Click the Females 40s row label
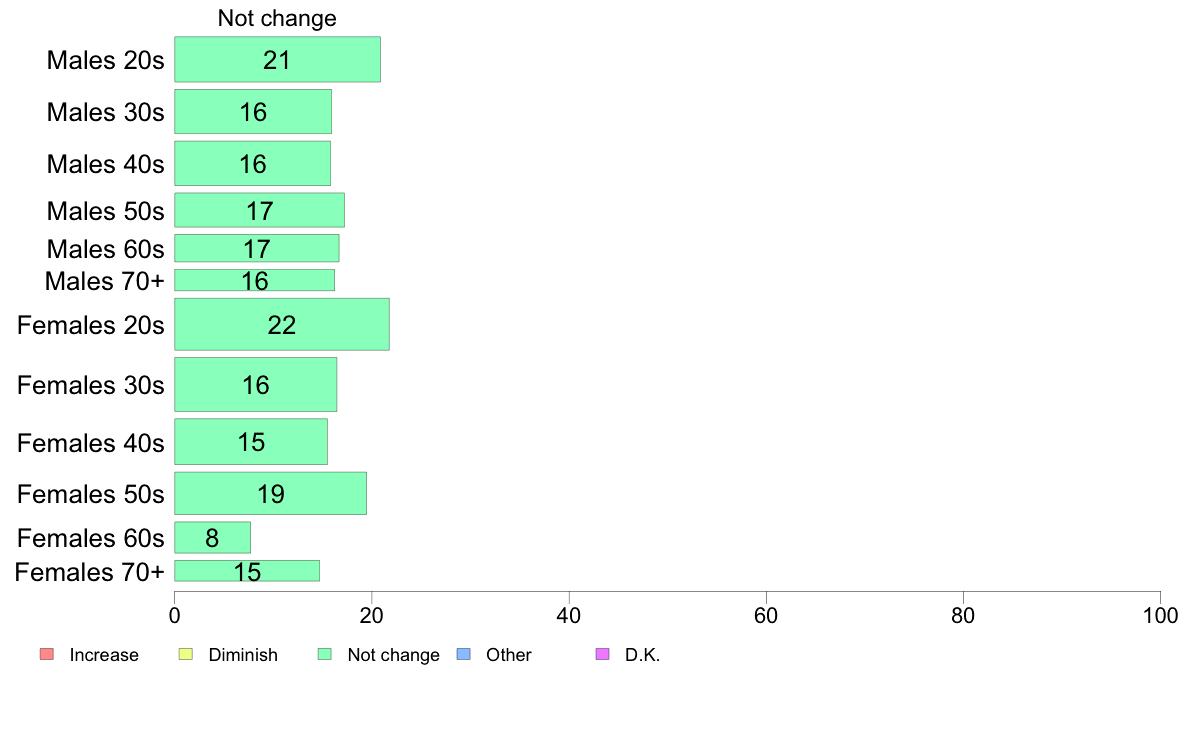Viewport: 1188px width, 736px height. pos(90,443)
